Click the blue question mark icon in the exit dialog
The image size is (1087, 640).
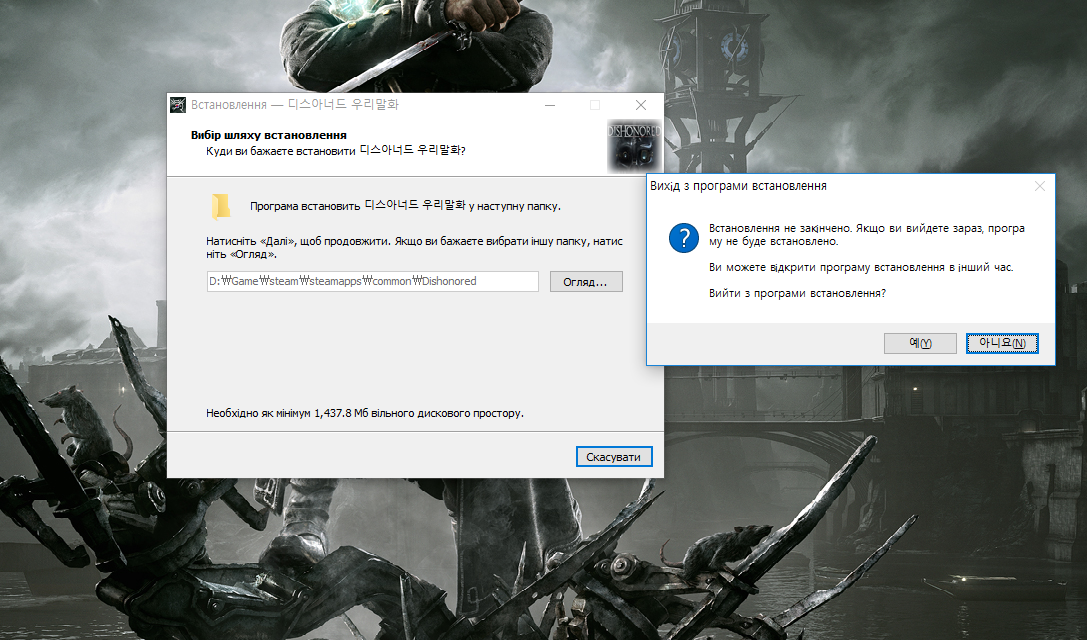[684, 238]
